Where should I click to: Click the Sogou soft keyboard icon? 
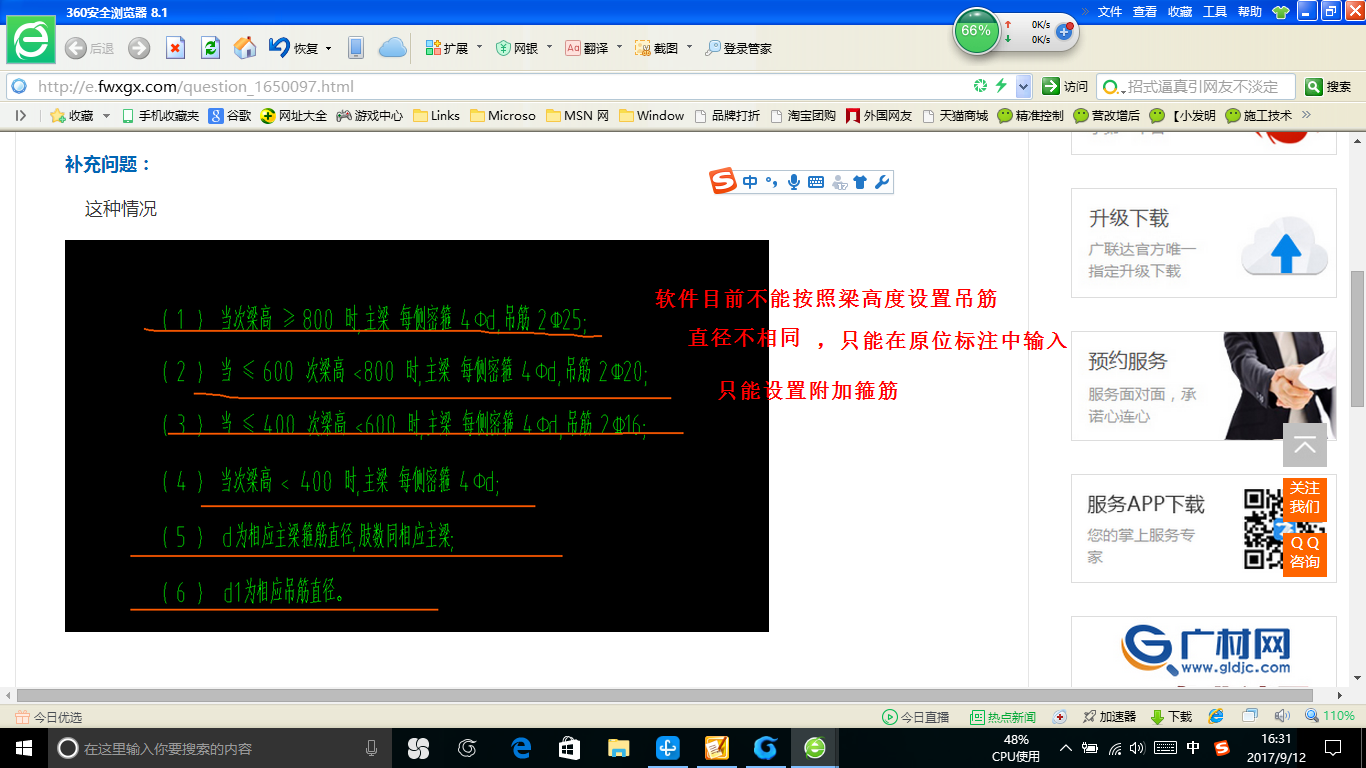(x=816, y=182)
